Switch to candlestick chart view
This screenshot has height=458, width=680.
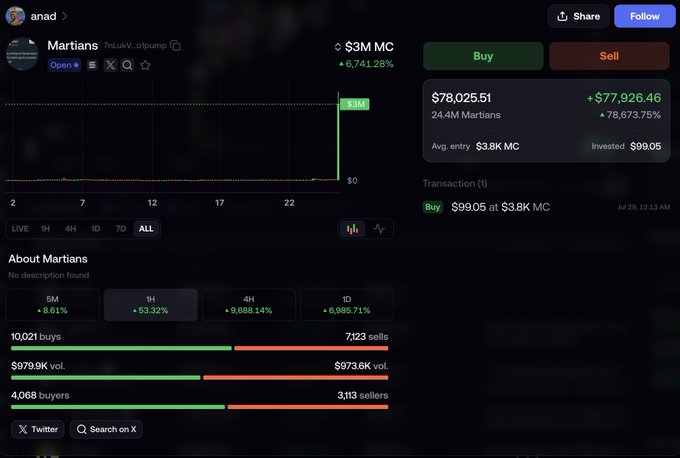point(353,229)
